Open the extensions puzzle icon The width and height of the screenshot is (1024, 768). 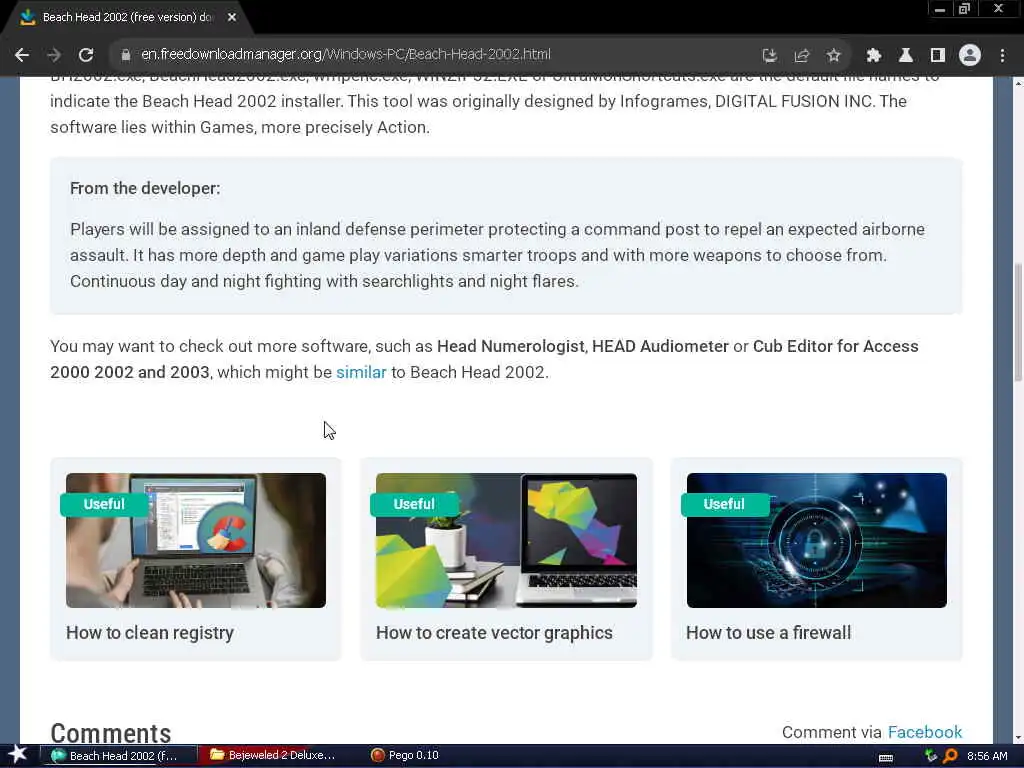pos(874,56)
